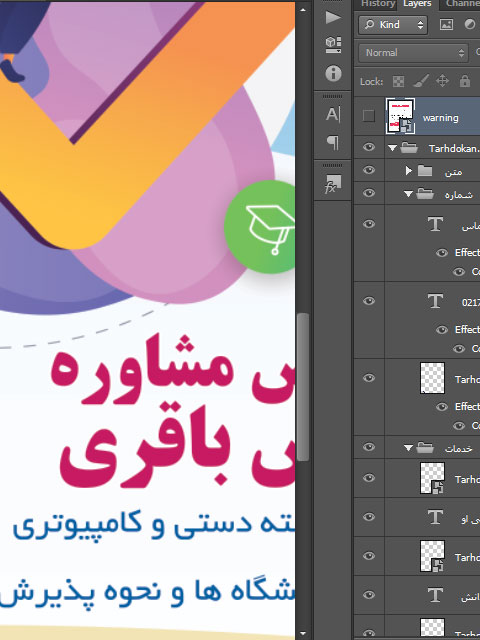Collapse the Tarhdokan. group

392,148
